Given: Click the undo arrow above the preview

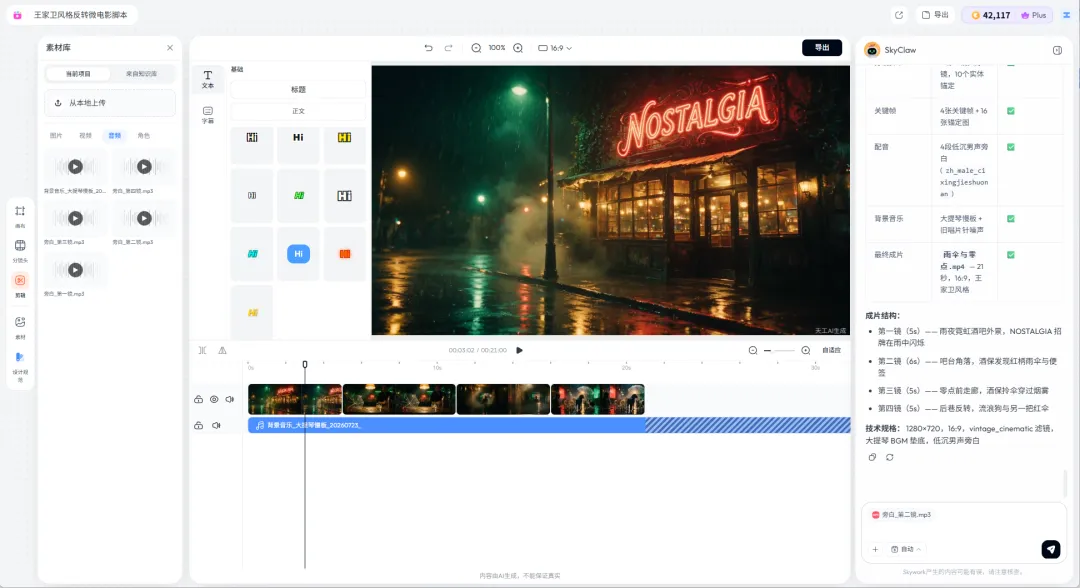Looking at the screenshot, I should pyautogui.click(x=428, y=48).
